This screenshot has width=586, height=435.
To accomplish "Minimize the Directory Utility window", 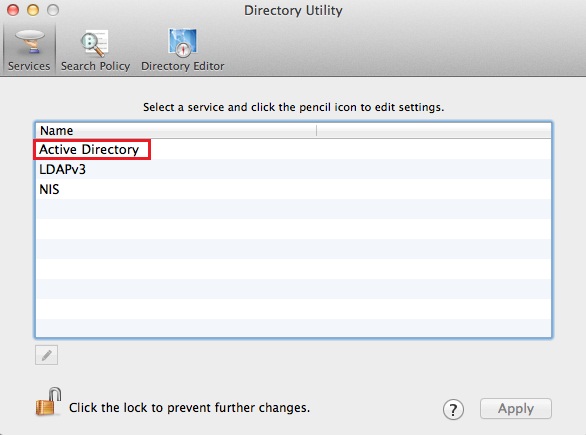I will pos(33,10).
